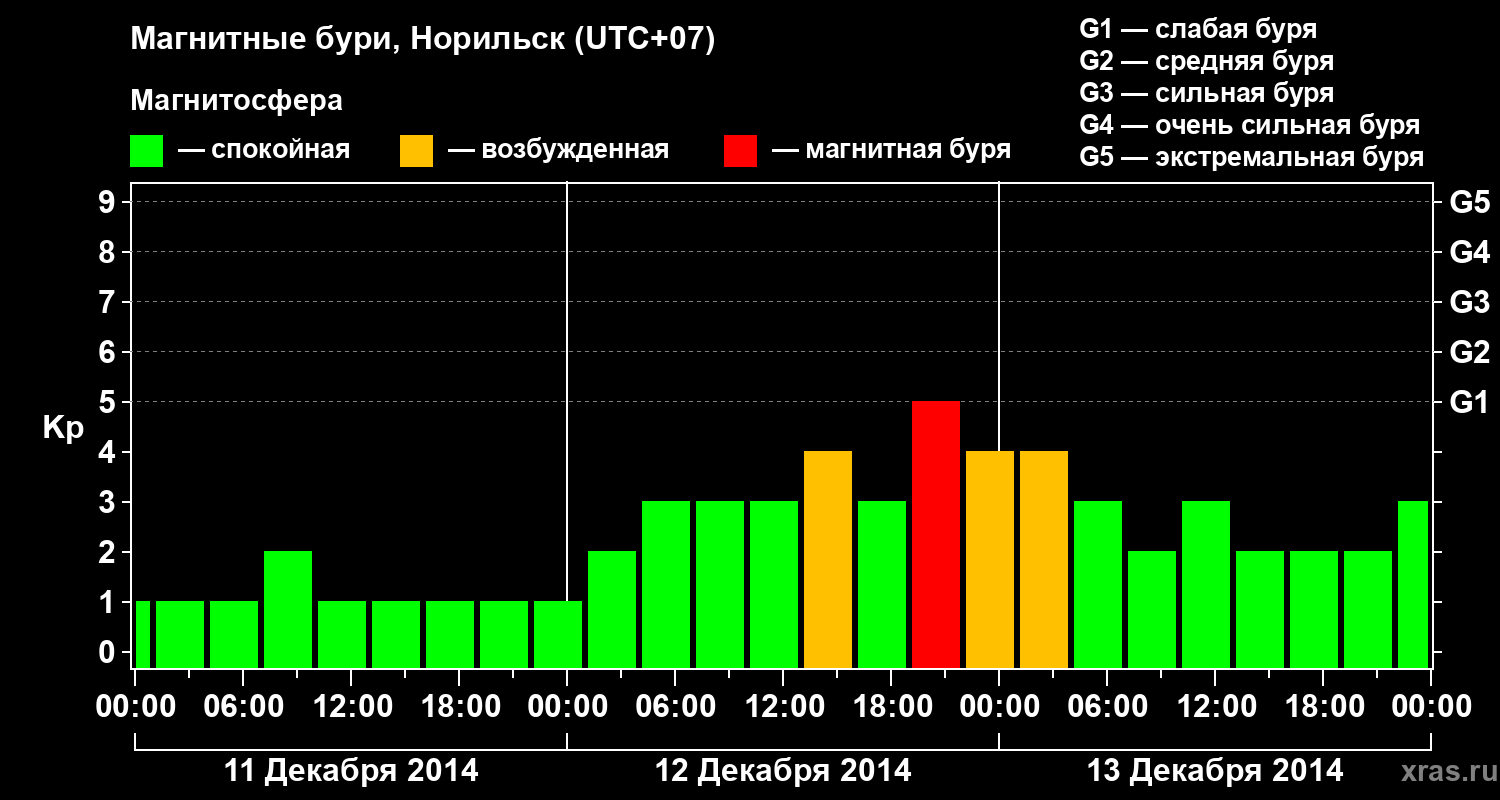Click the '12:00' label under 11 December
The image size is (1500, 800).
tap(351, 707)
